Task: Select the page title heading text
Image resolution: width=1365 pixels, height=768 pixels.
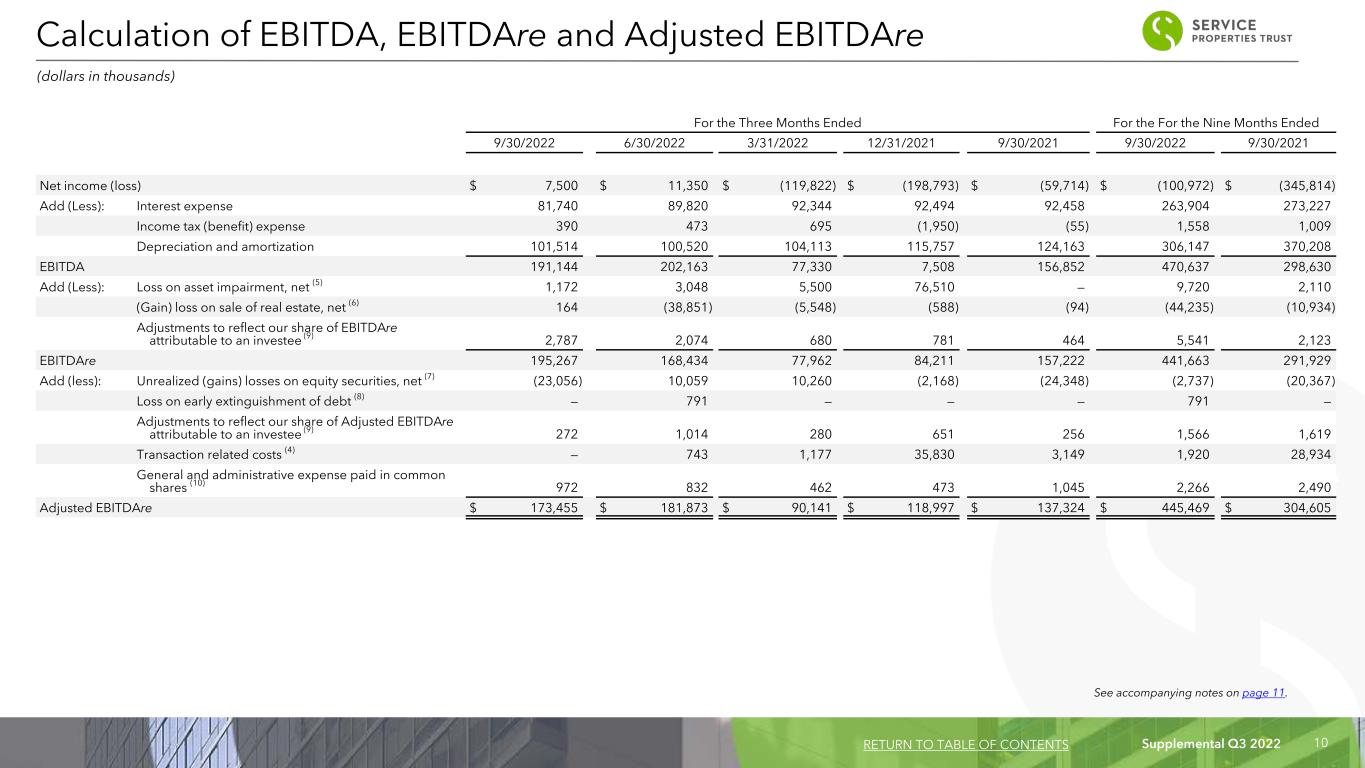Action: 479,34
